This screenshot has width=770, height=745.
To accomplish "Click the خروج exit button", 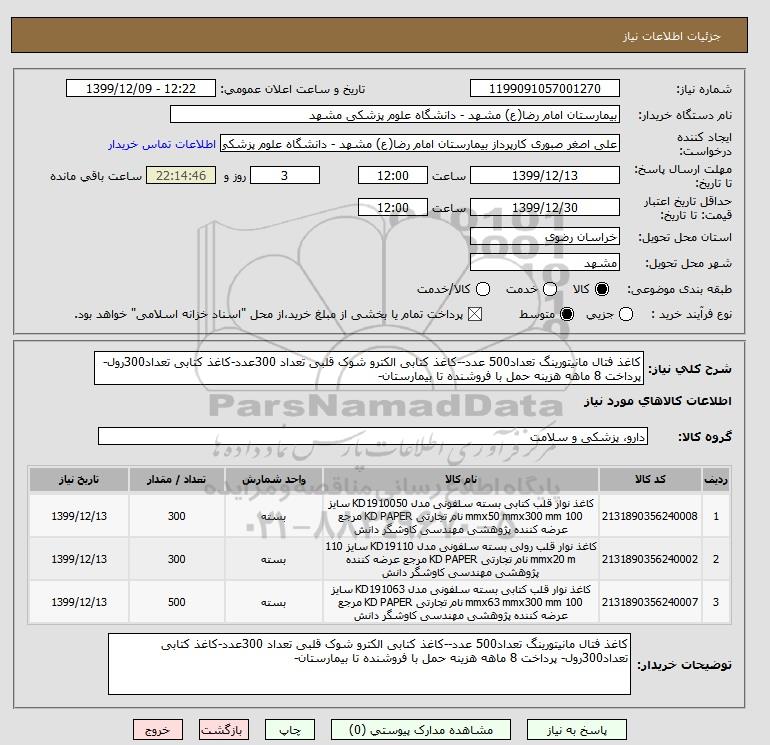I will (158, 730).
